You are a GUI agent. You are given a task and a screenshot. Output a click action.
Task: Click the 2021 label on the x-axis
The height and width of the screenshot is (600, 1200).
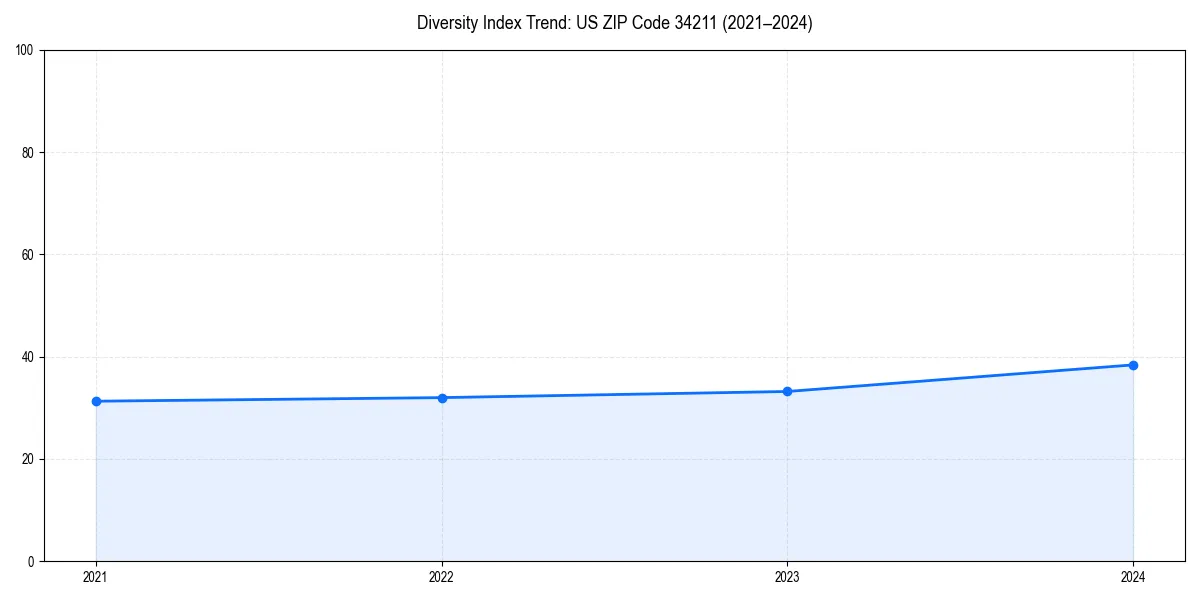tap(95, 577)
